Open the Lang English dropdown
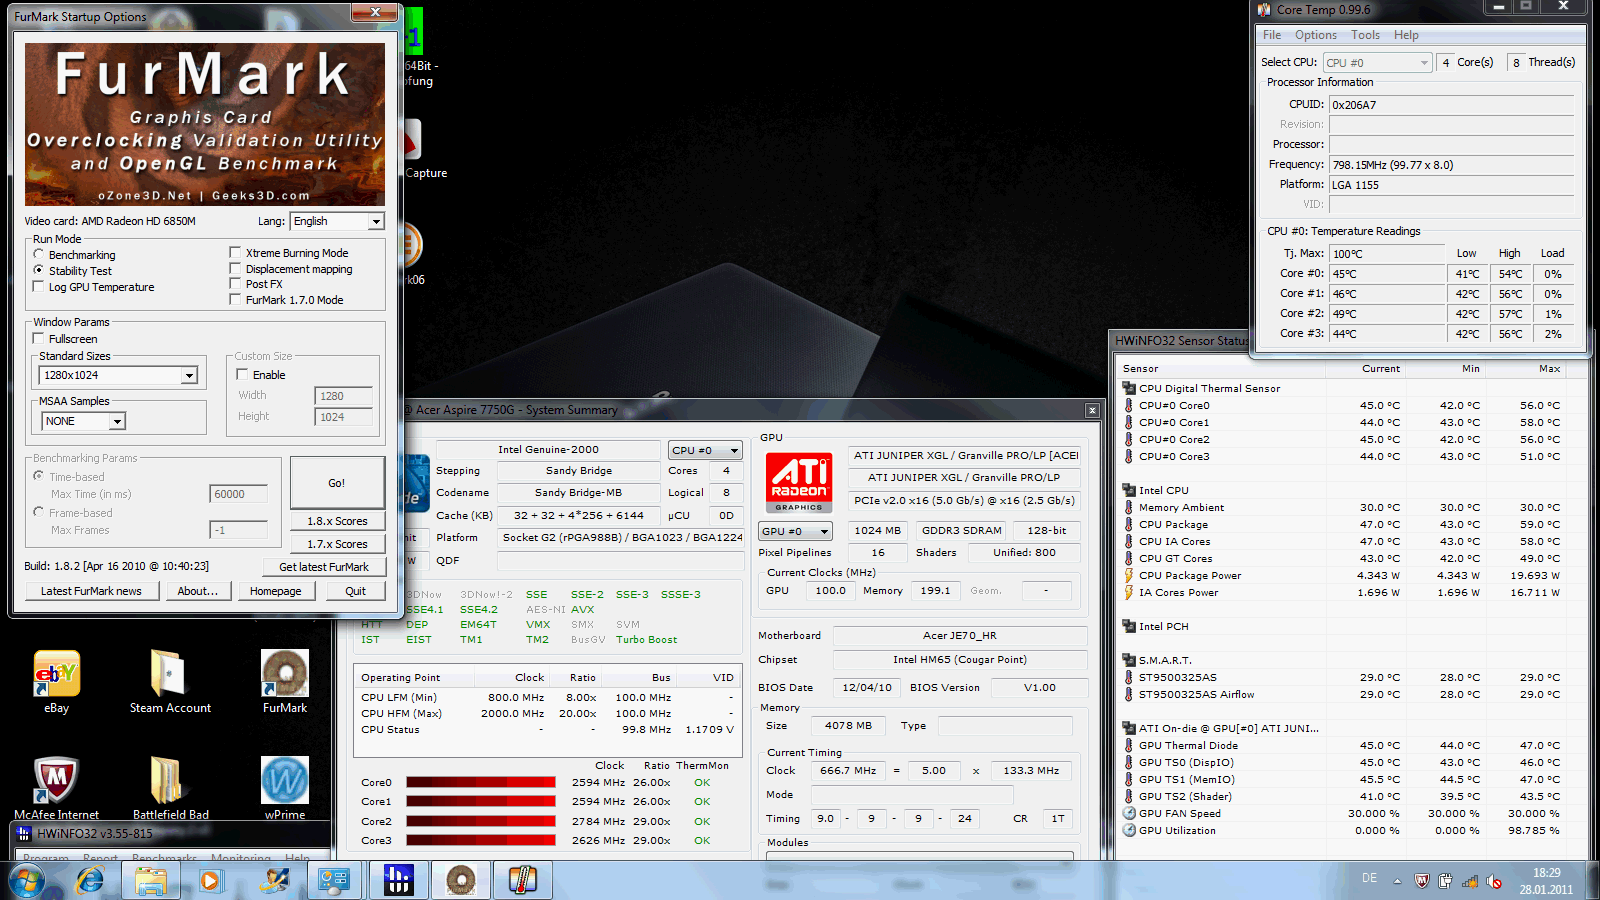This screenshot has height=900, width=1600. click(x=337, y=221)
